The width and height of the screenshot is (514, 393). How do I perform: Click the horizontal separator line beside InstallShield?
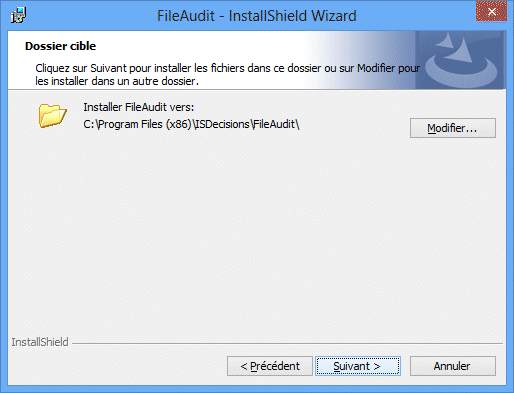pos(287,343)
